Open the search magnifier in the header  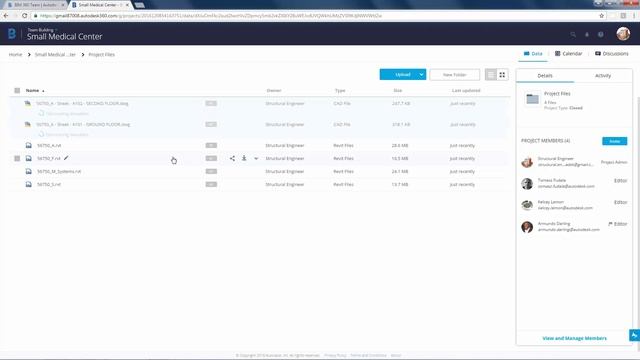tap(573, 35)
